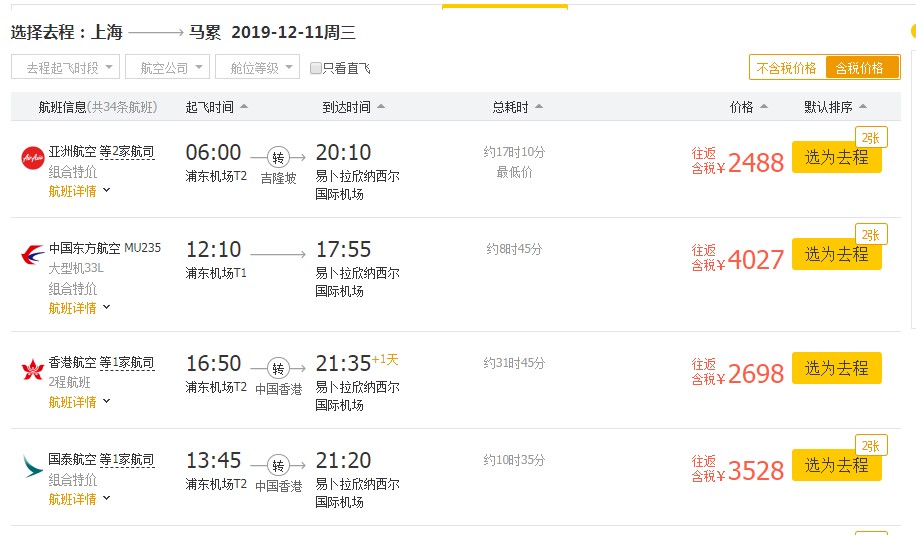
Task: Click the Hong Kong Airlines logo icon
Action: [x=32, y=368]
